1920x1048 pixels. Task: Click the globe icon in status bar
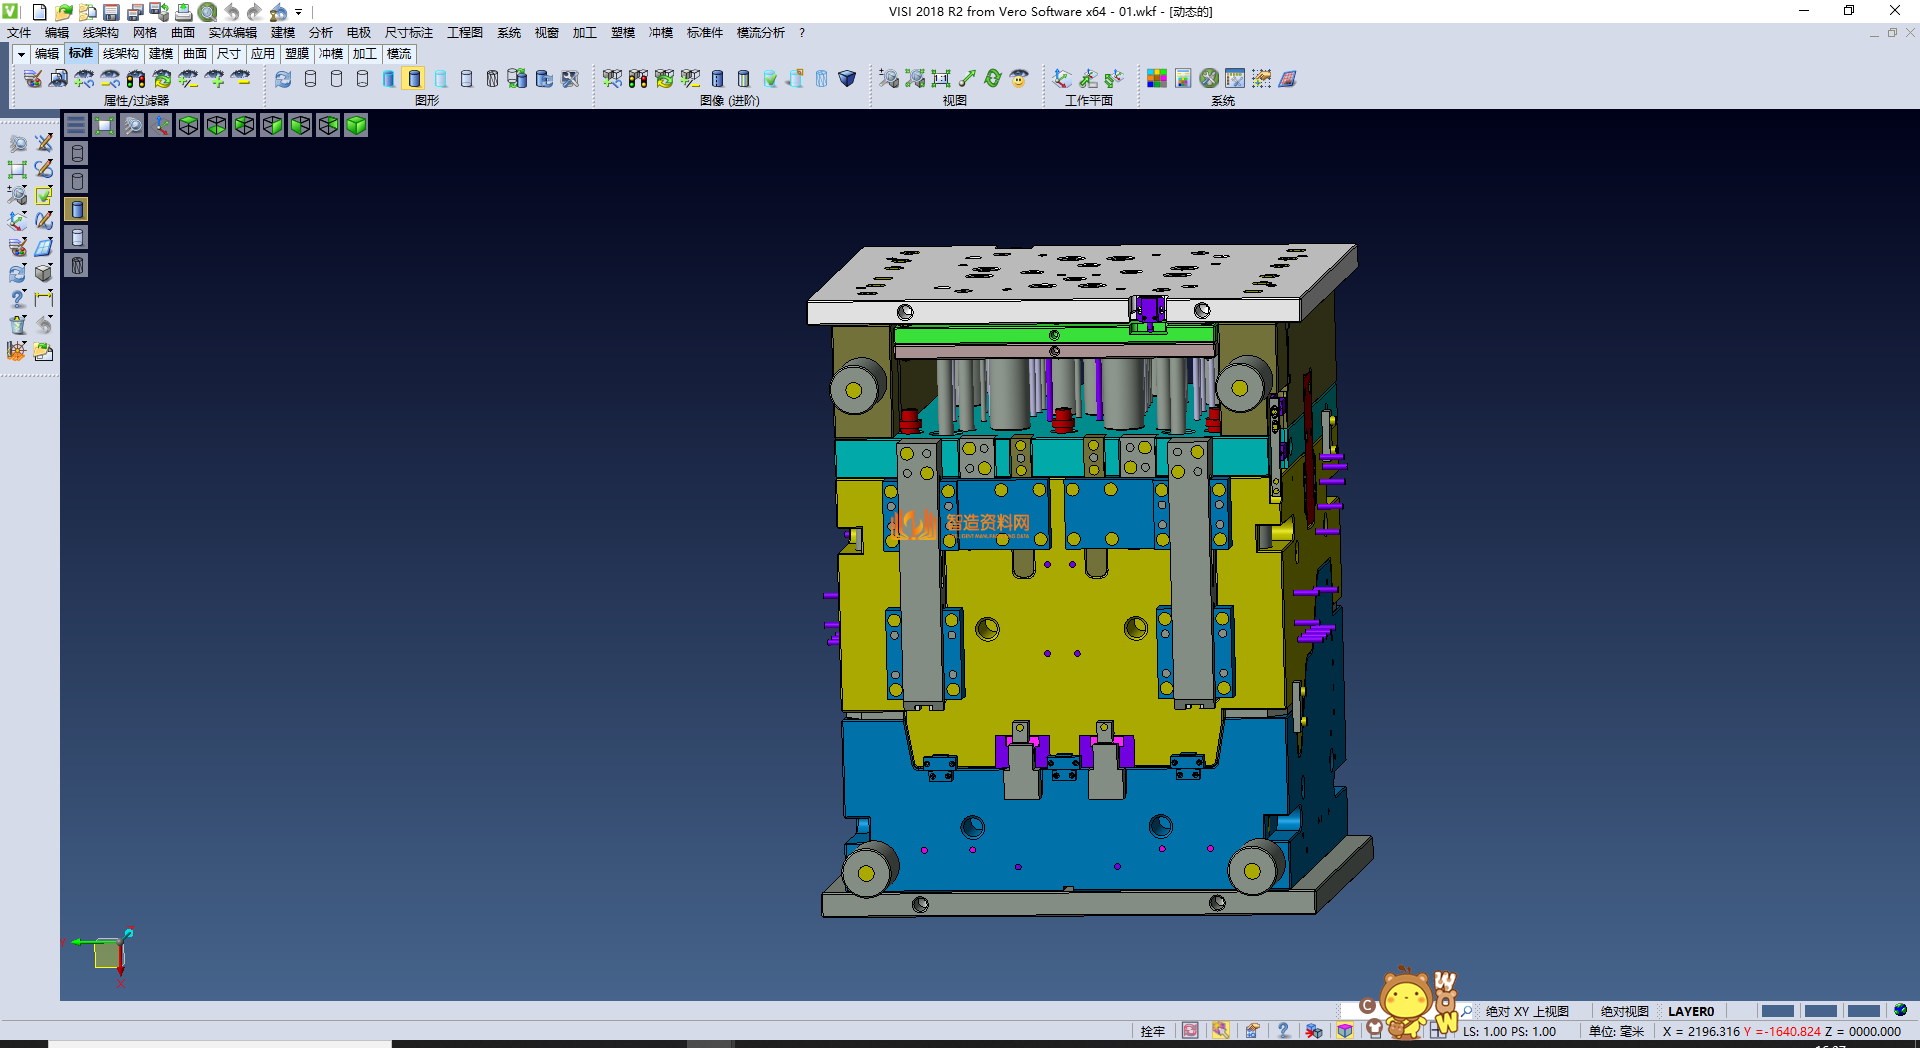point(1900,1010)
